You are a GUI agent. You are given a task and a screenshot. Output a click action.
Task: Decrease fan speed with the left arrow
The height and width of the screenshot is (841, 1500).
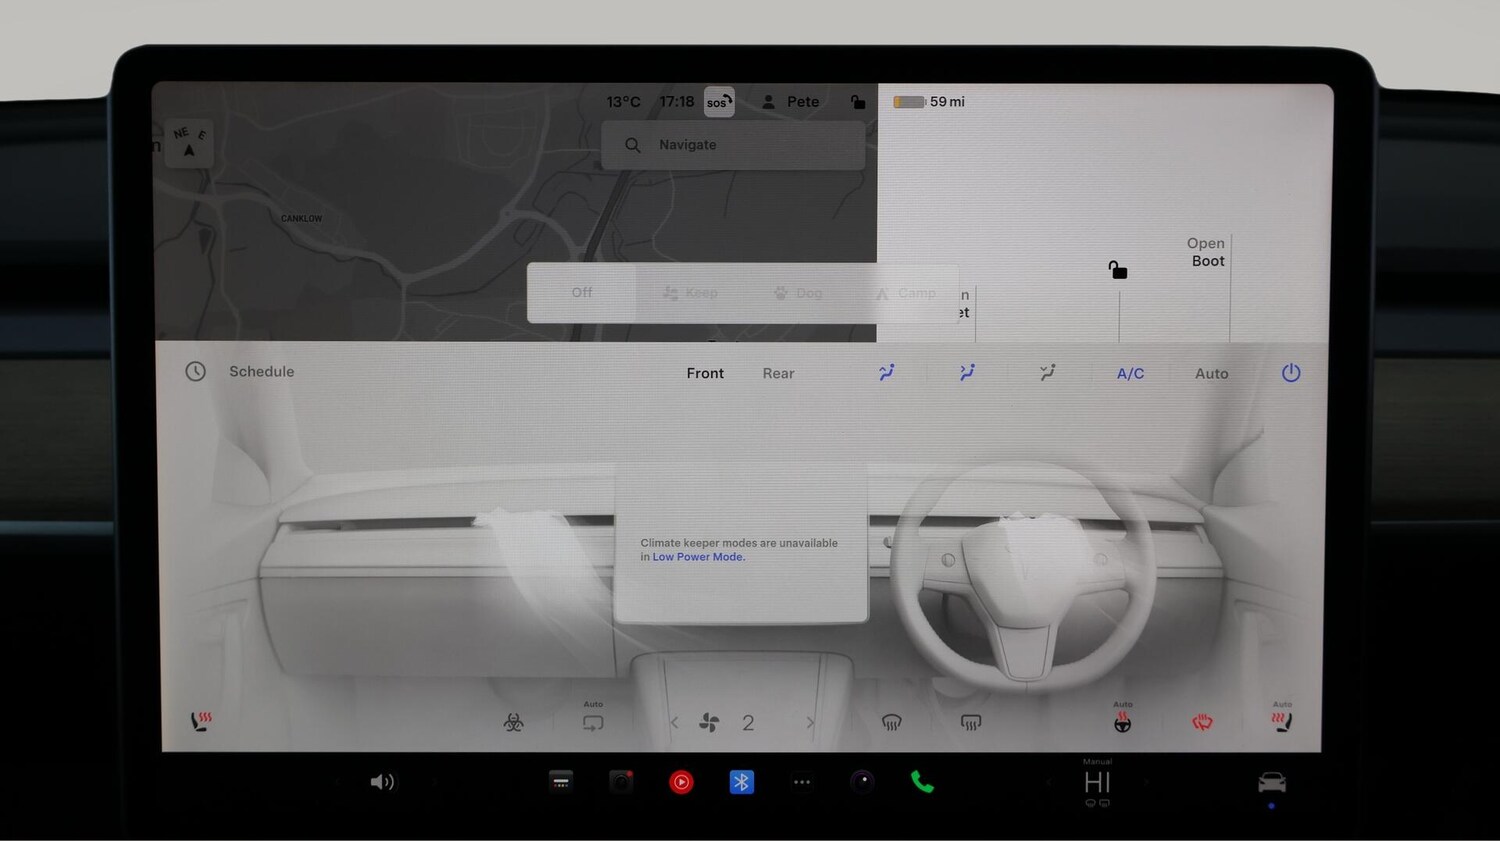point(674,723)
